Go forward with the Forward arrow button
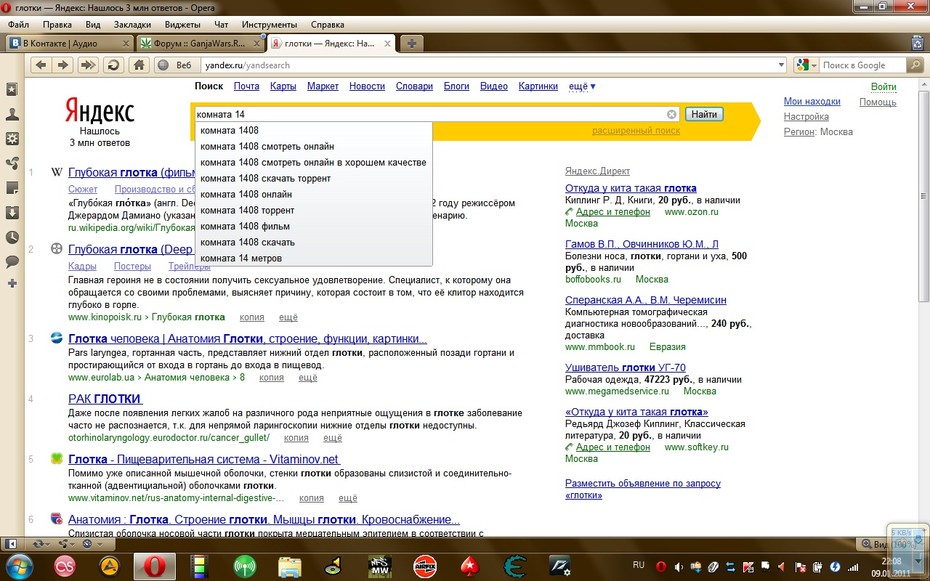The height and width of the screenshot is (581, 930). pyautogui.click(x=63, y=65)
